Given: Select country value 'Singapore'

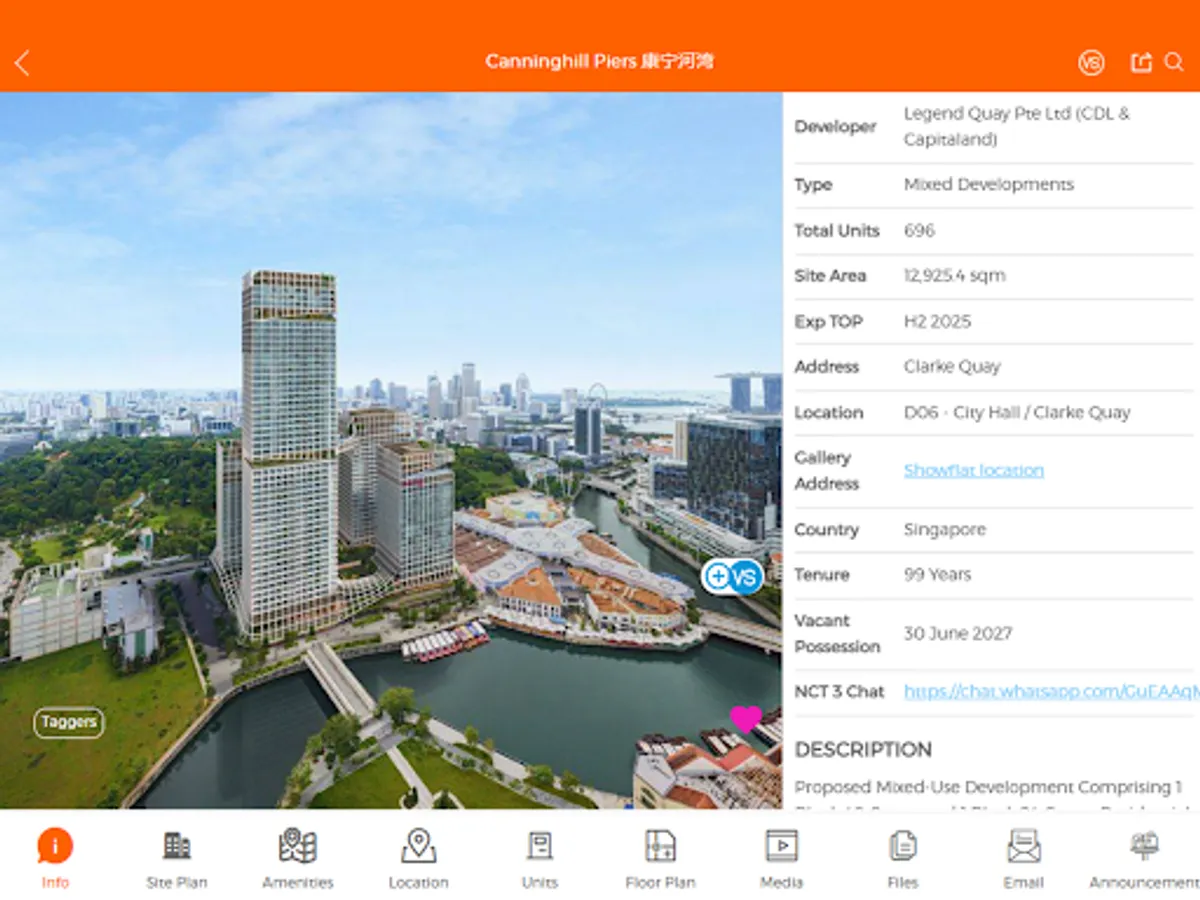Looking at the screenshot, I should tap(945, 529).
